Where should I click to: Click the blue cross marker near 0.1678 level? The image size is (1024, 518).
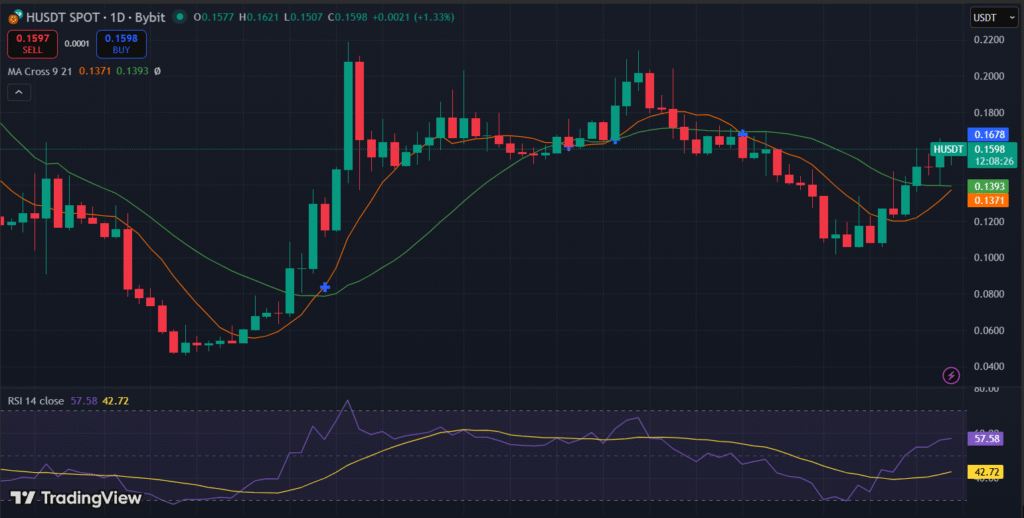743,133
